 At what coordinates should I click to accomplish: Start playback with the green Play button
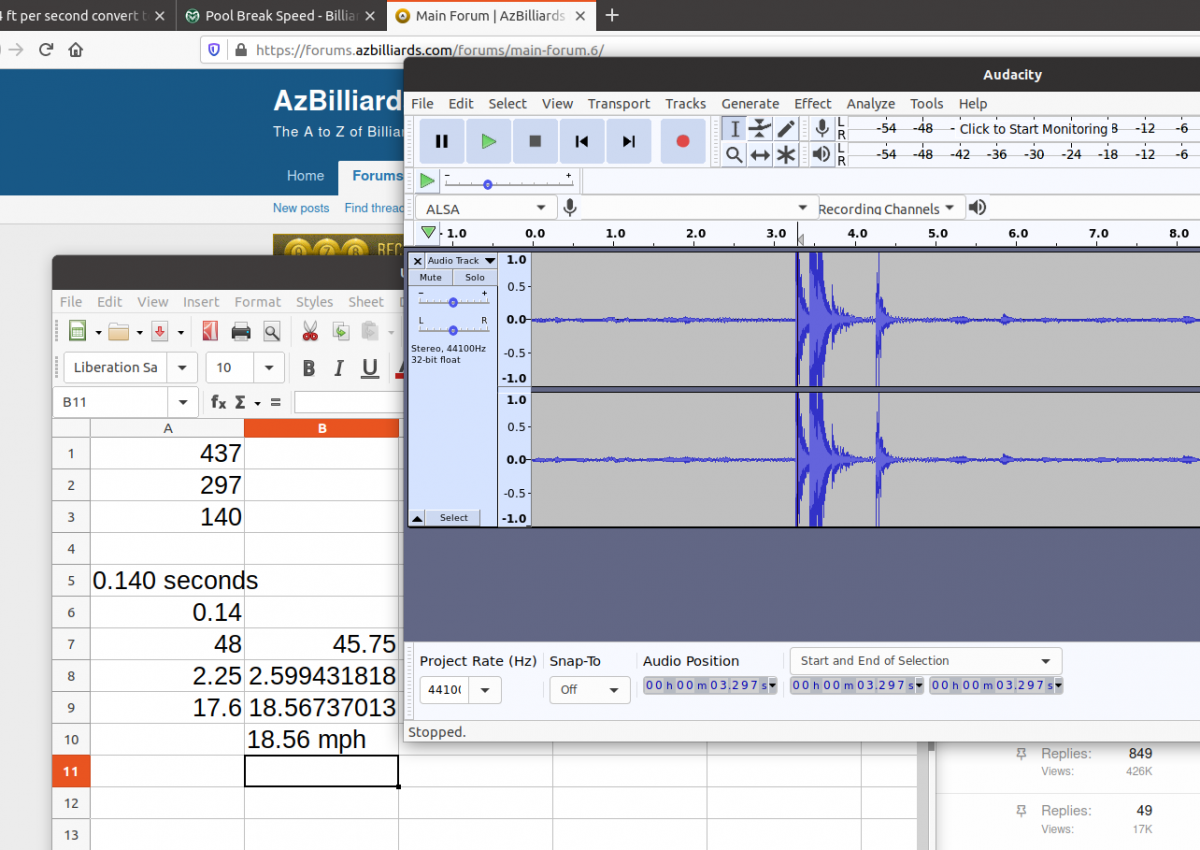click(x=488, y=141)
